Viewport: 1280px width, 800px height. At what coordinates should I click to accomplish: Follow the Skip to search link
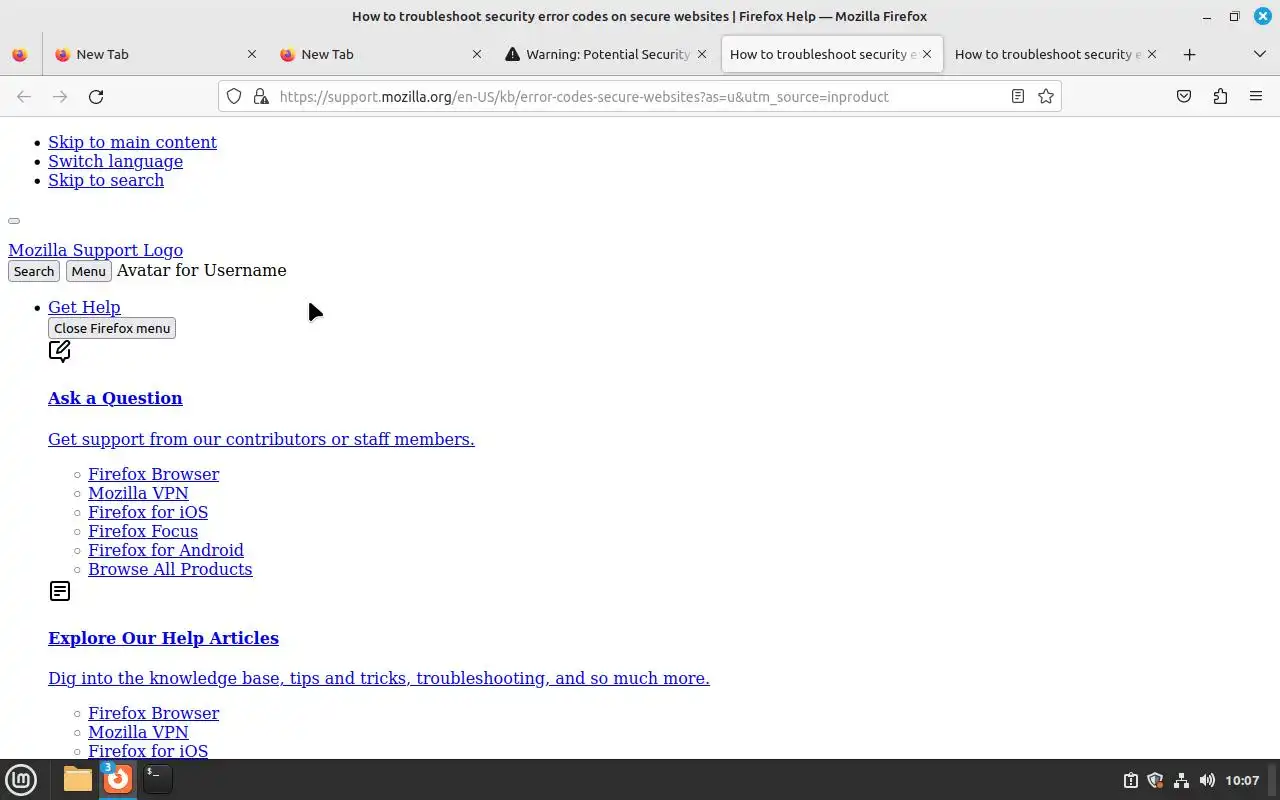coord(106,180)
